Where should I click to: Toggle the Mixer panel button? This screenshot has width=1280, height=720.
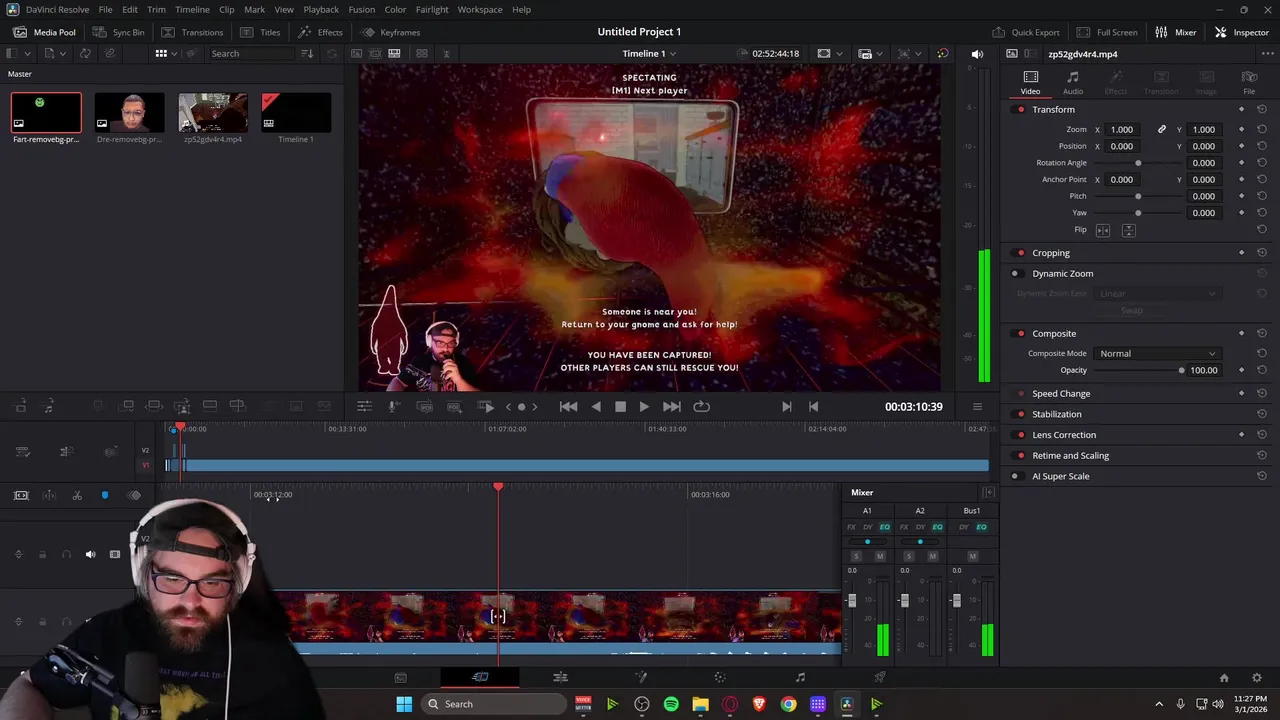[x=1175, y=32]
